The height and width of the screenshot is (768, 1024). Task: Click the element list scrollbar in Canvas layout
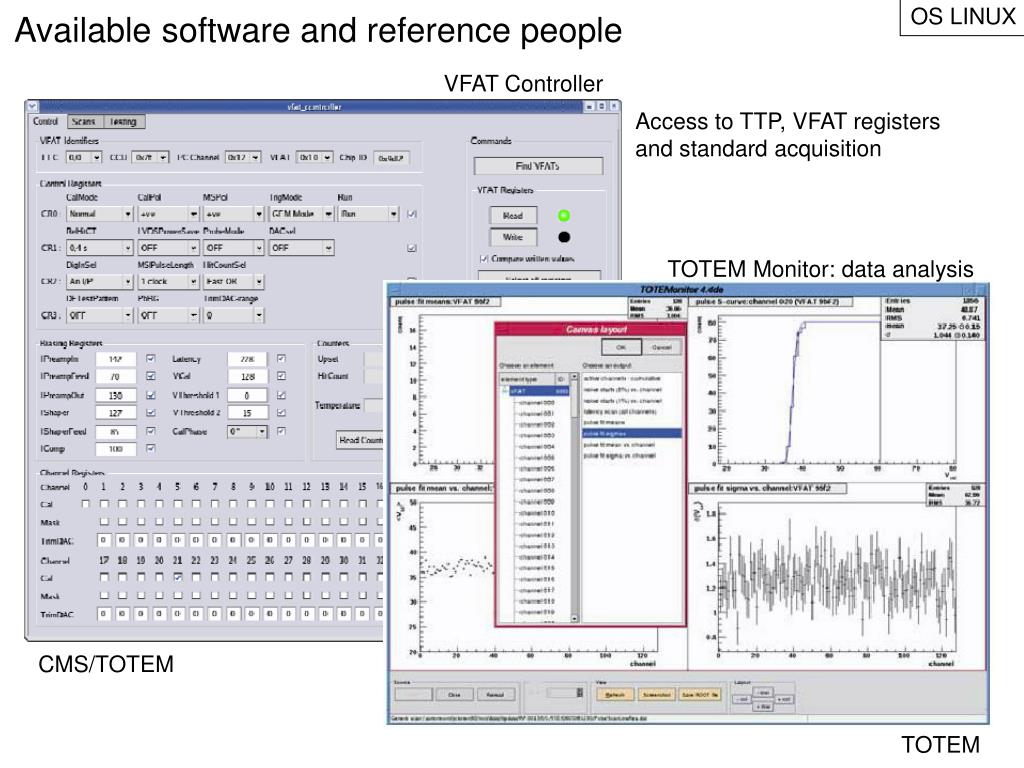(x=575, y=500)
